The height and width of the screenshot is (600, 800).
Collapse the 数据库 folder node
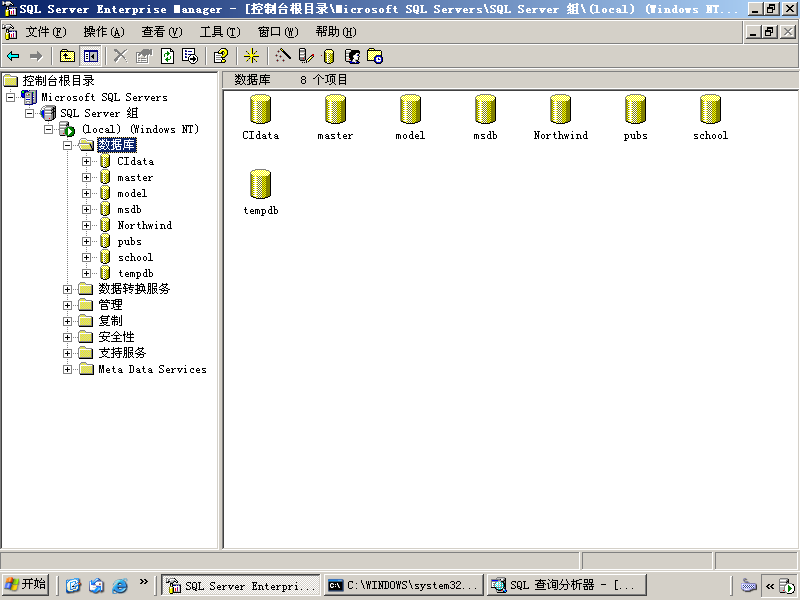pos(67,145)
